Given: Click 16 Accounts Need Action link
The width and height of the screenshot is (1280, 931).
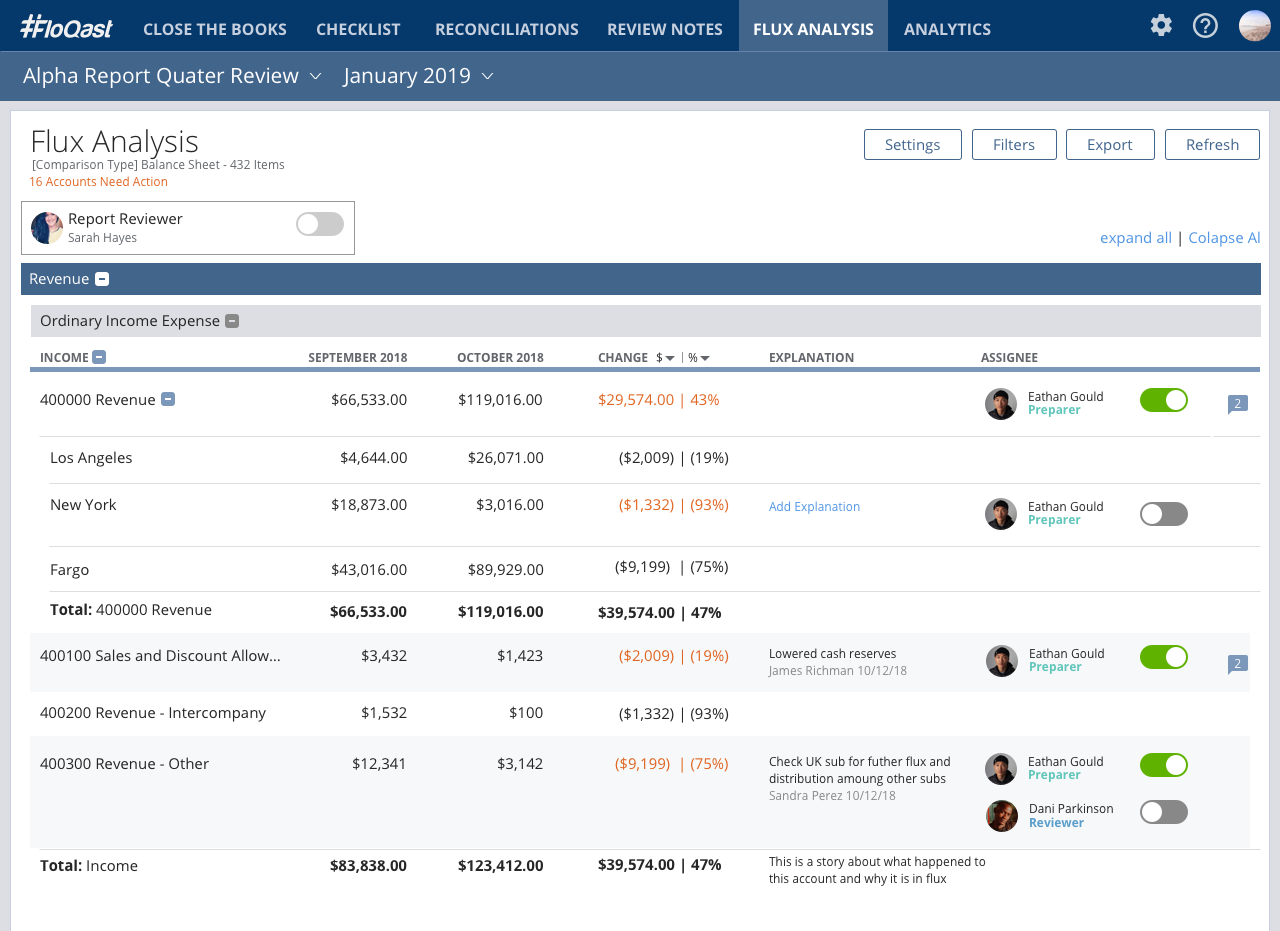Looking at the screenshot, I should (x=98, y=182).
